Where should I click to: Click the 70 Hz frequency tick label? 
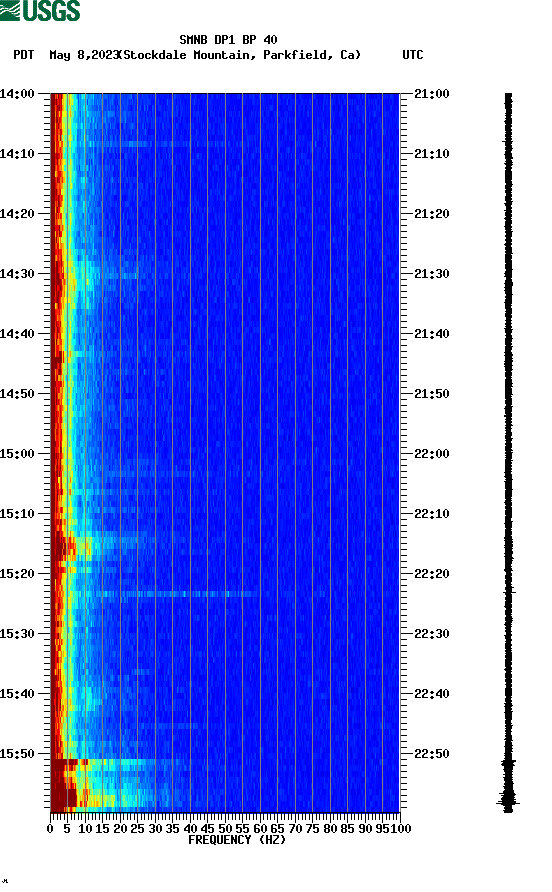(x=295, y=829)
